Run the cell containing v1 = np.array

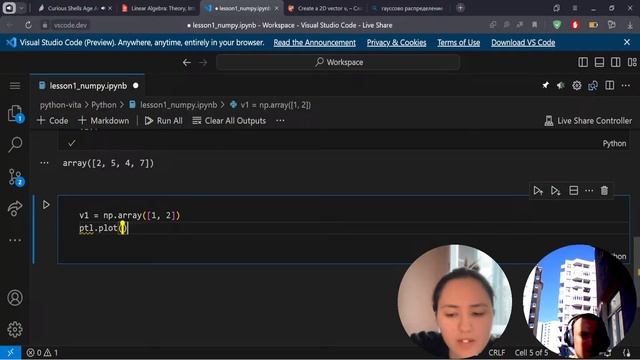(46, 204)
